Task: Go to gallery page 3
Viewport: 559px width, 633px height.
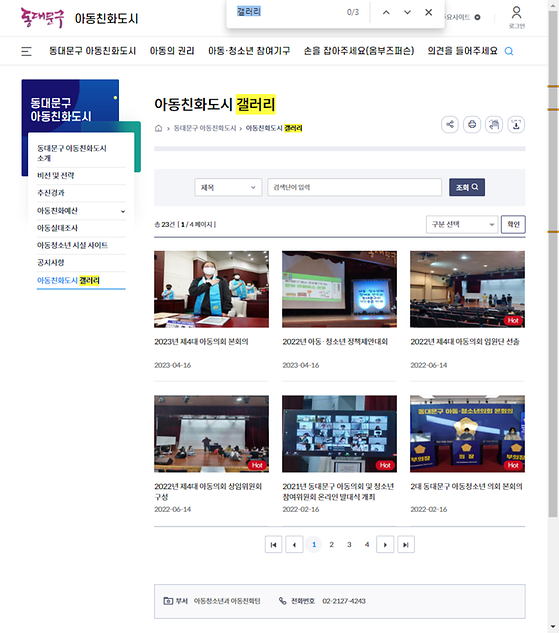Action: pos(349,545)
